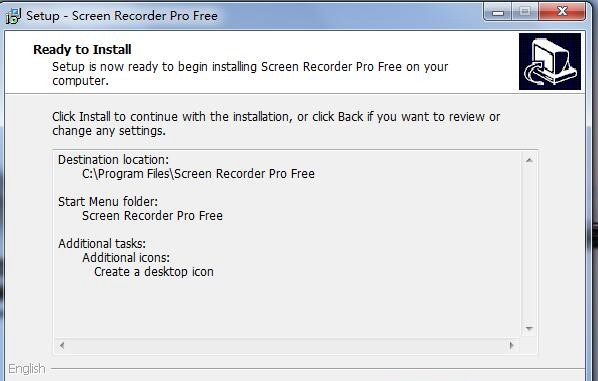Viewport: 598px width, 381px height.
Task: Select the 'Start Menu folder:' line
Action: (x=108, y=201)
